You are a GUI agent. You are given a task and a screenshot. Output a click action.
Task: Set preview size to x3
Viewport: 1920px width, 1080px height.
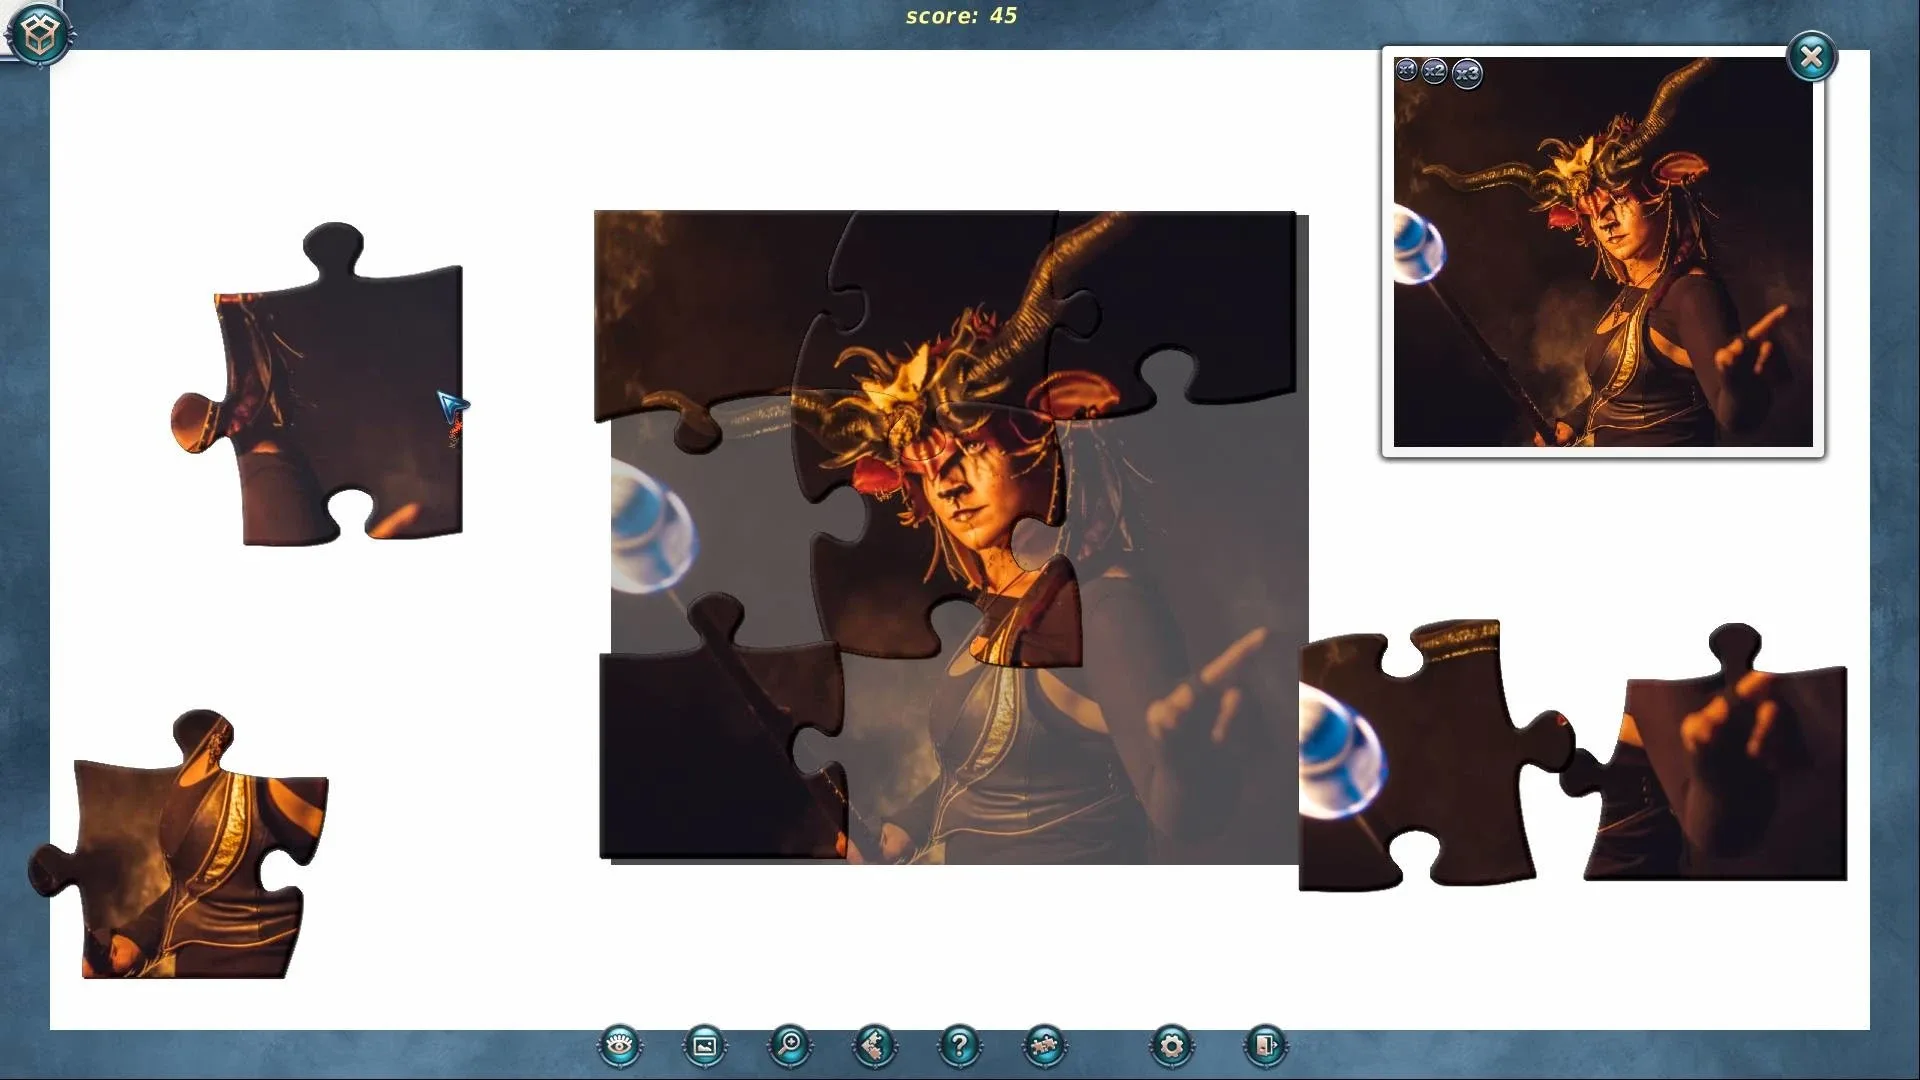(1467, 73)
